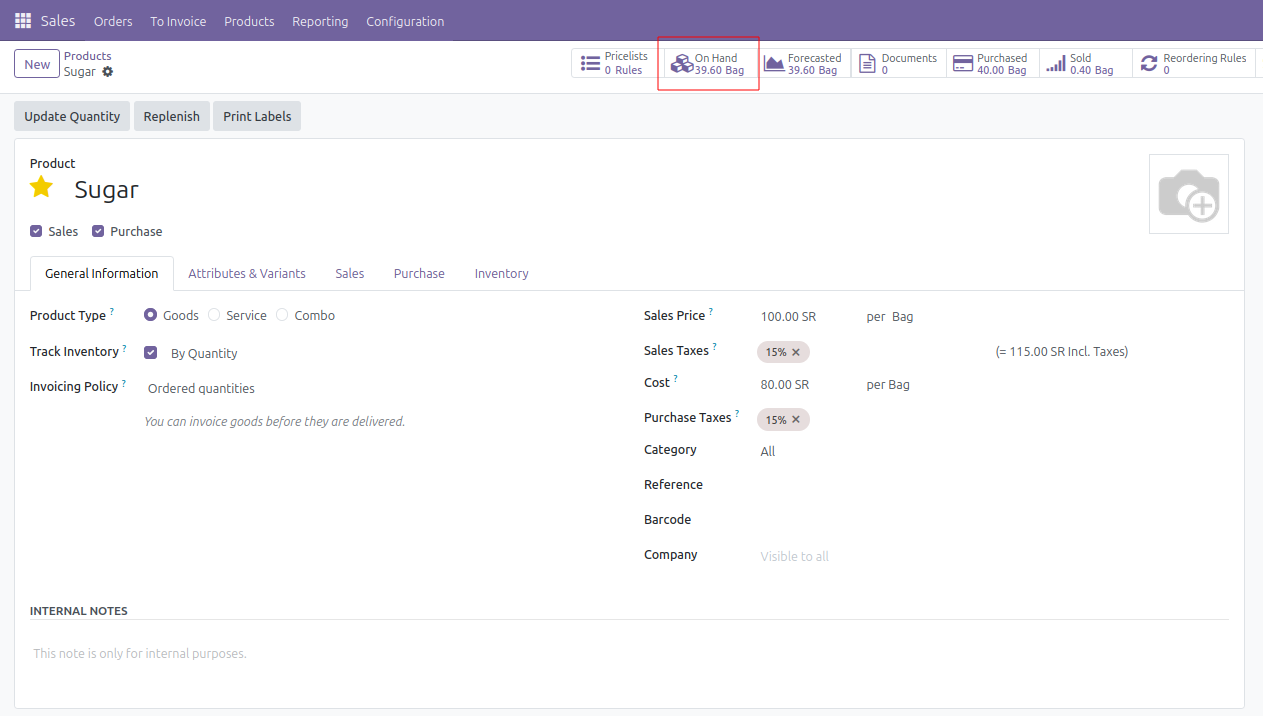Open the apps grid menu icon
This screenshot has width=1263, height=716.
tap(23, 21)
